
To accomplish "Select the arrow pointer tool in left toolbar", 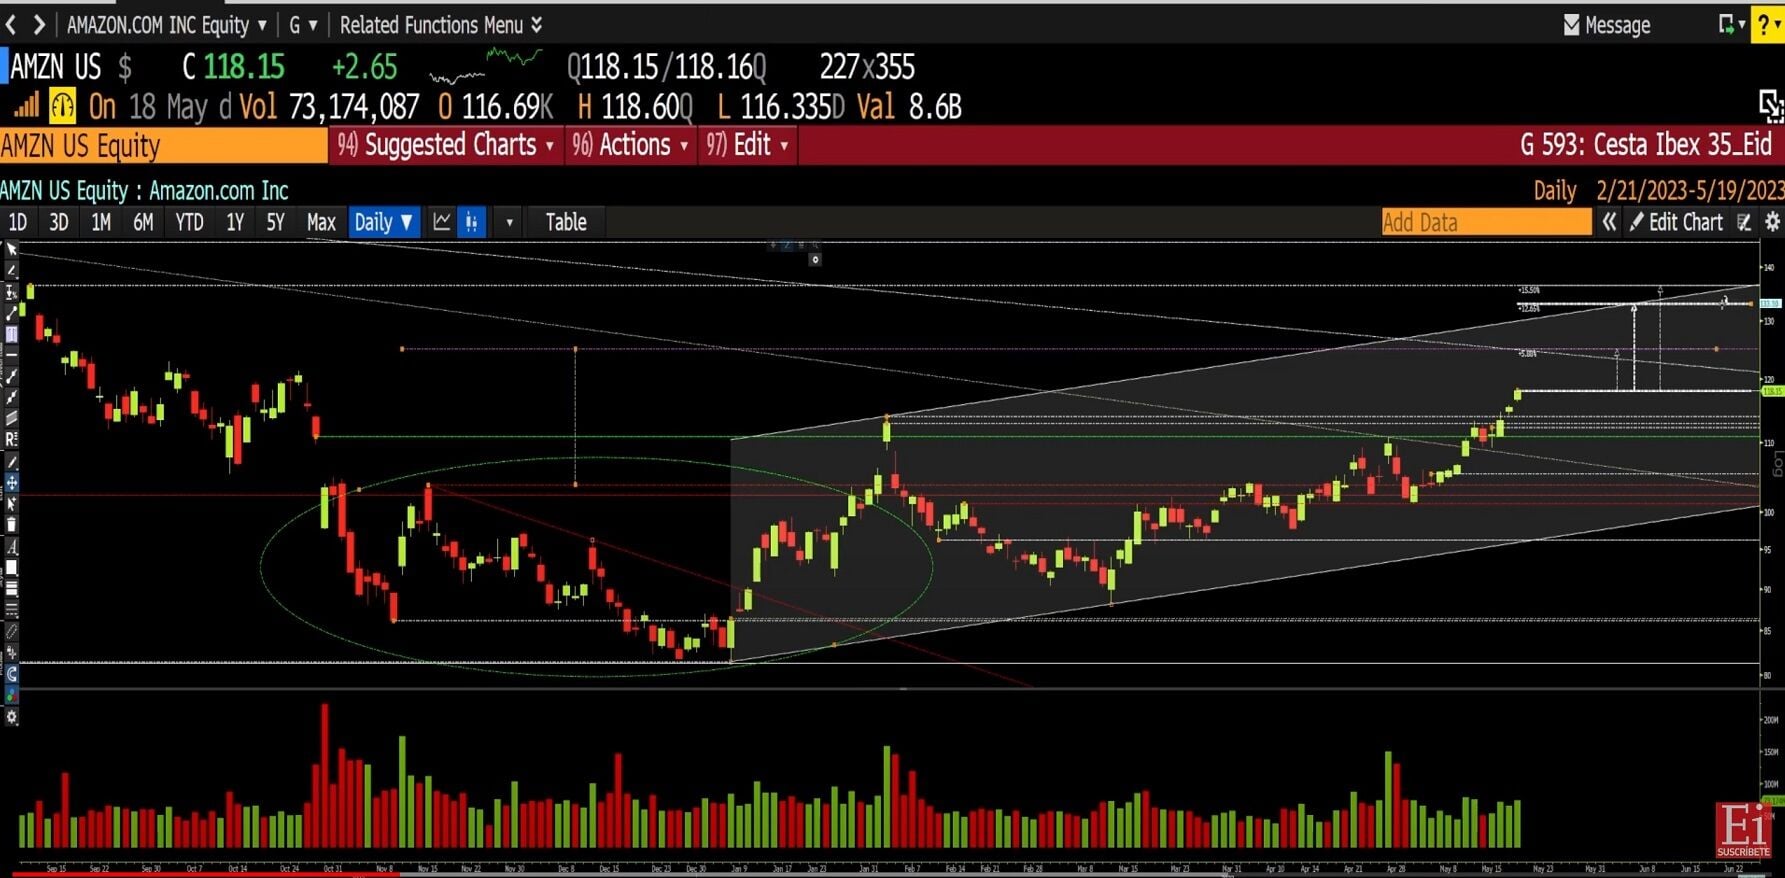I will (x=11, y=249).
